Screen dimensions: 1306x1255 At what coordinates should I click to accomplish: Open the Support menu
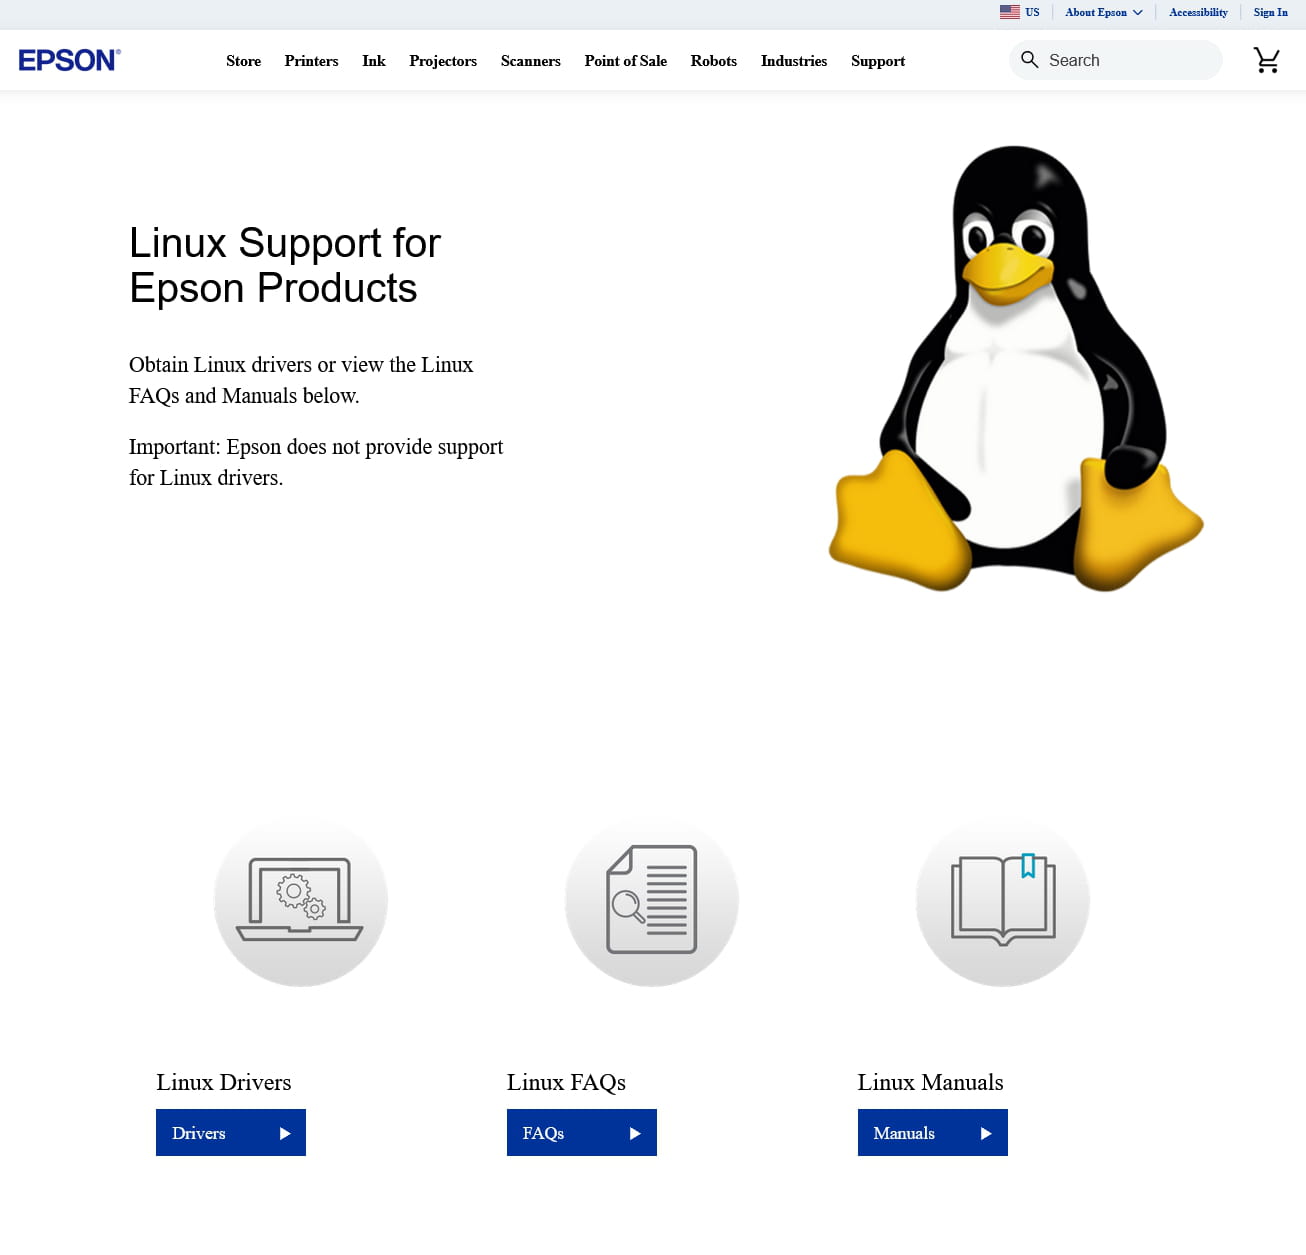pos(878,61)
